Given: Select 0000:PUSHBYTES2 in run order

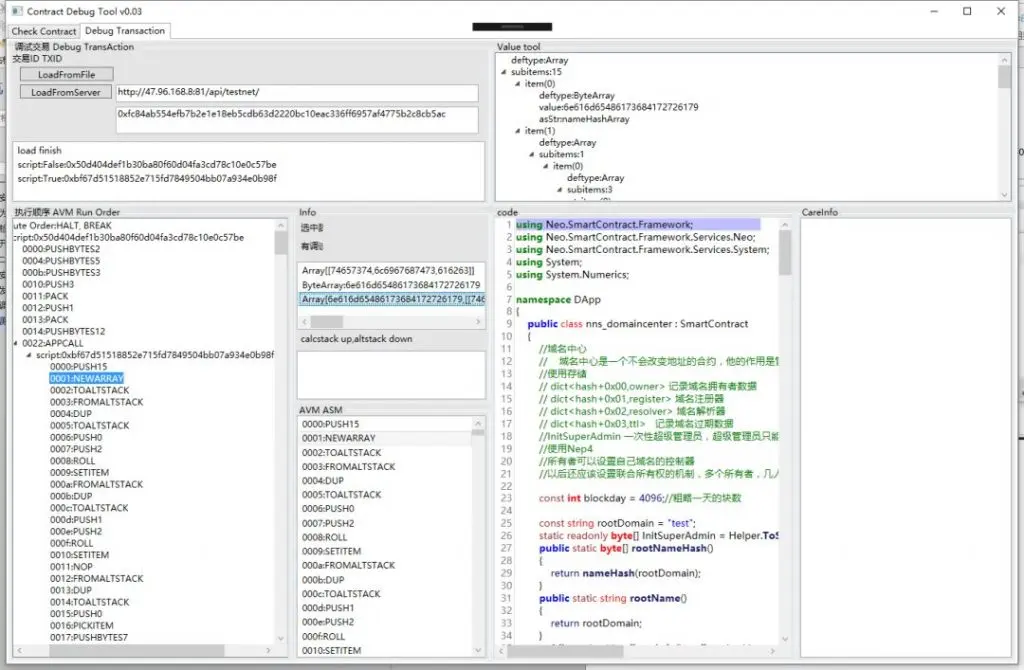Looking at the screenshot, I should click(x=61, y=249).
